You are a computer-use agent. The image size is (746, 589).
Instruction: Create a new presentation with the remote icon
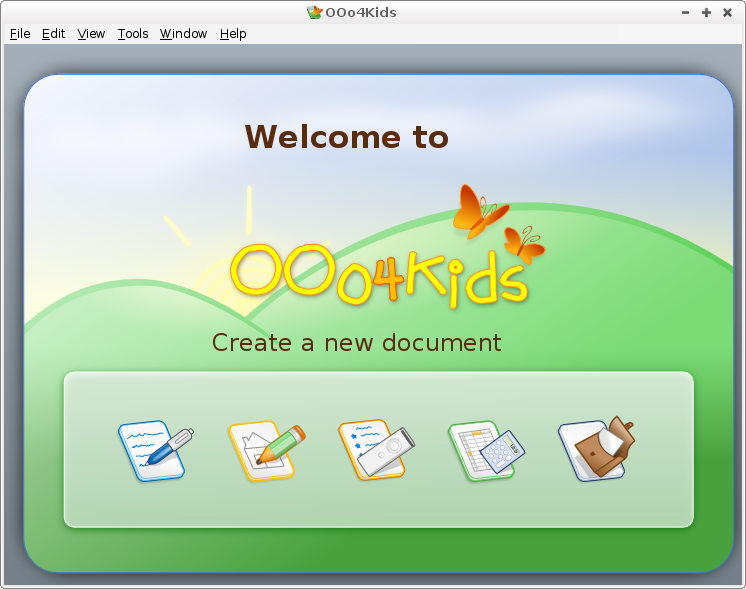(x=376, y=450)
